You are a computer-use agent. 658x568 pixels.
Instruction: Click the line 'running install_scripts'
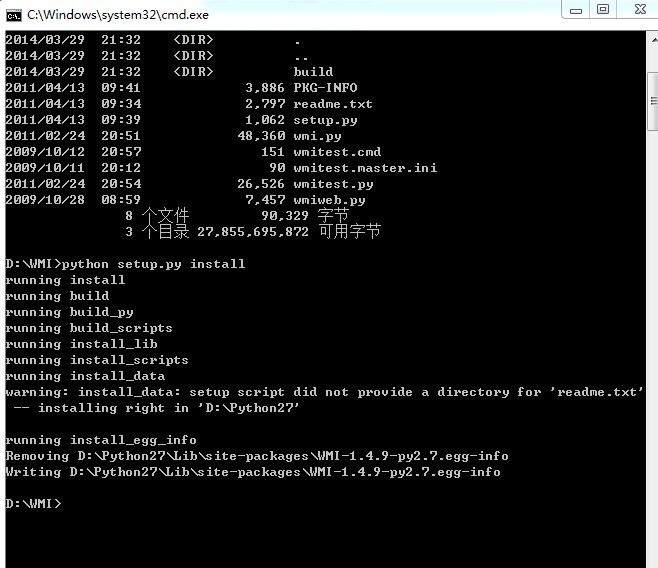point(97,360)
